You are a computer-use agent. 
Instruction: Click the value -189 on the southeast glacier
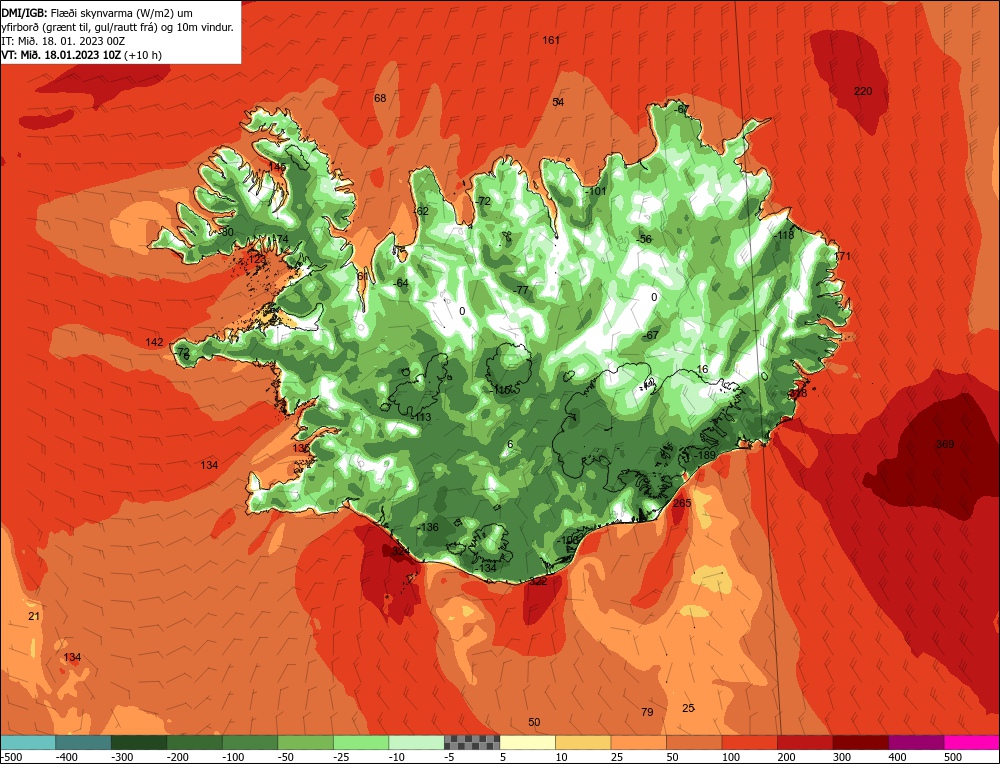coord(705,455)
